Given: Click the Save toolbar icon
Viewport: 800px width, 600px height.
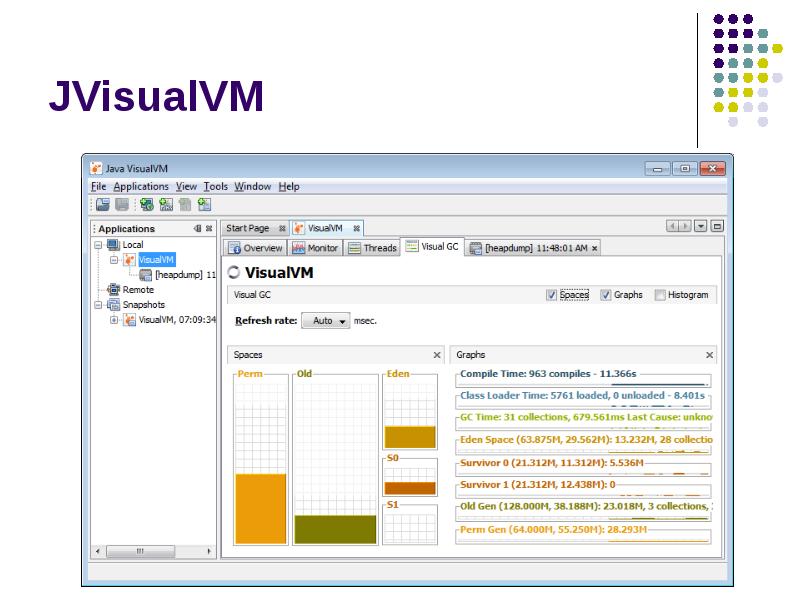Looking at the screenshot, I should point(122,205).
